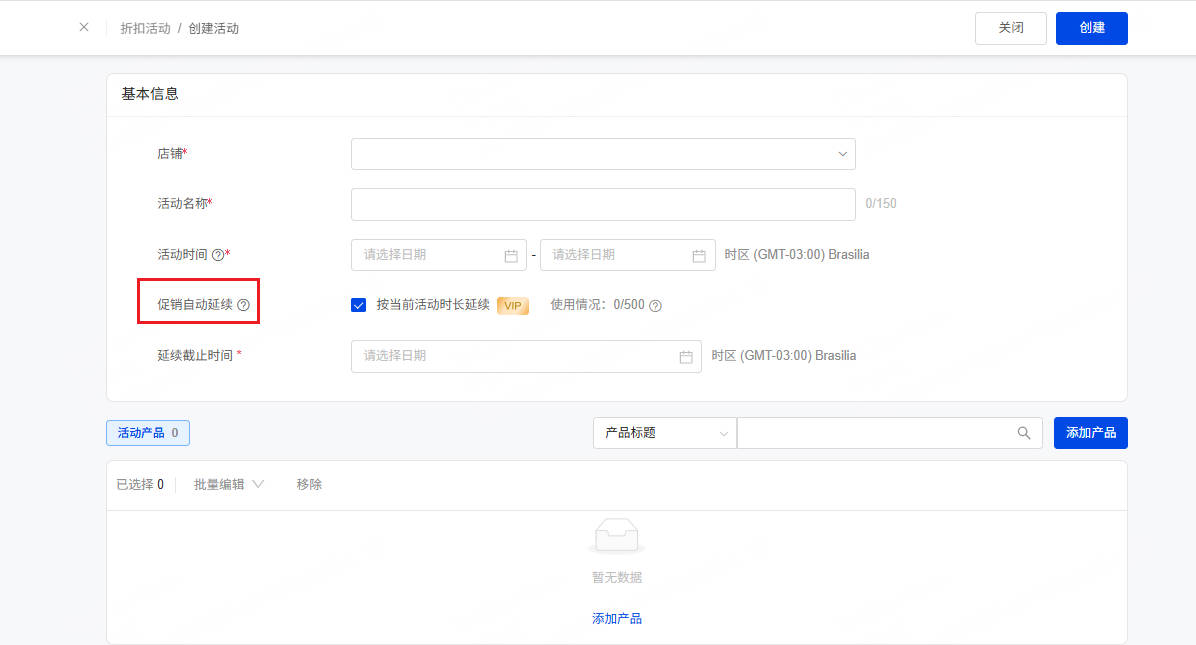The image size is (1196, 645).
Task: Click the X icon beside the breadcrumb
Action: point(84,28)
